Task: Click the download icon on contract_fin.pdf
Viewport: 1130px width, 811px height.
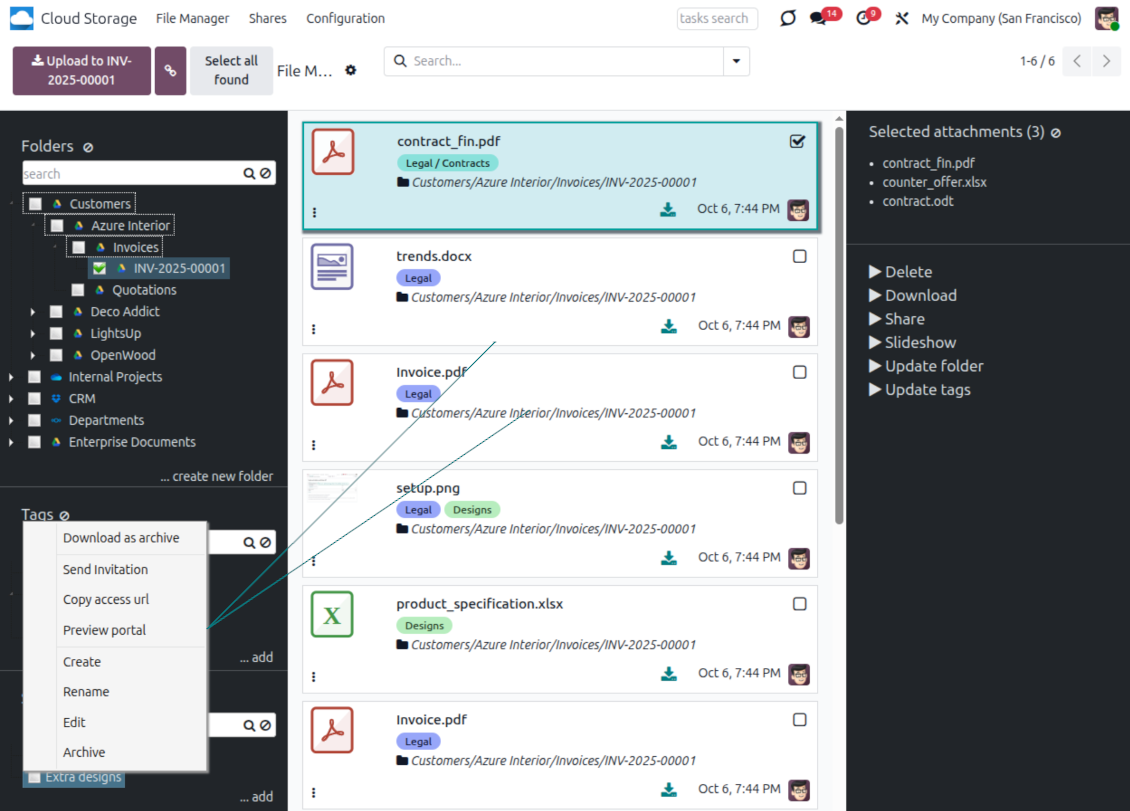Action: [x=668, y=210]
